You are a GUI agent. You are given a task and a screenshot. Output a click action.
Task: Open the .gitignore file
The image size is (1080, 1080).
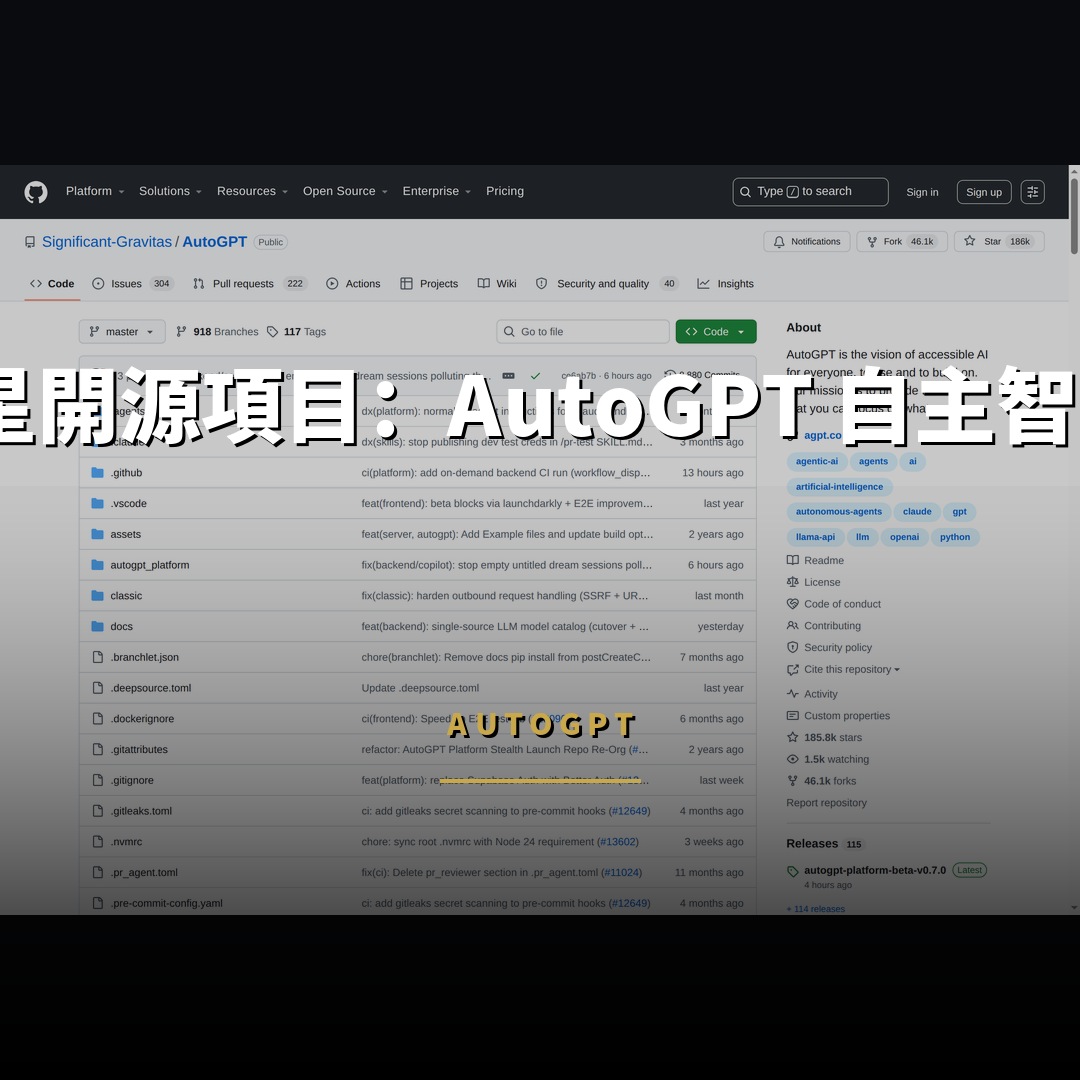[132, 780]
